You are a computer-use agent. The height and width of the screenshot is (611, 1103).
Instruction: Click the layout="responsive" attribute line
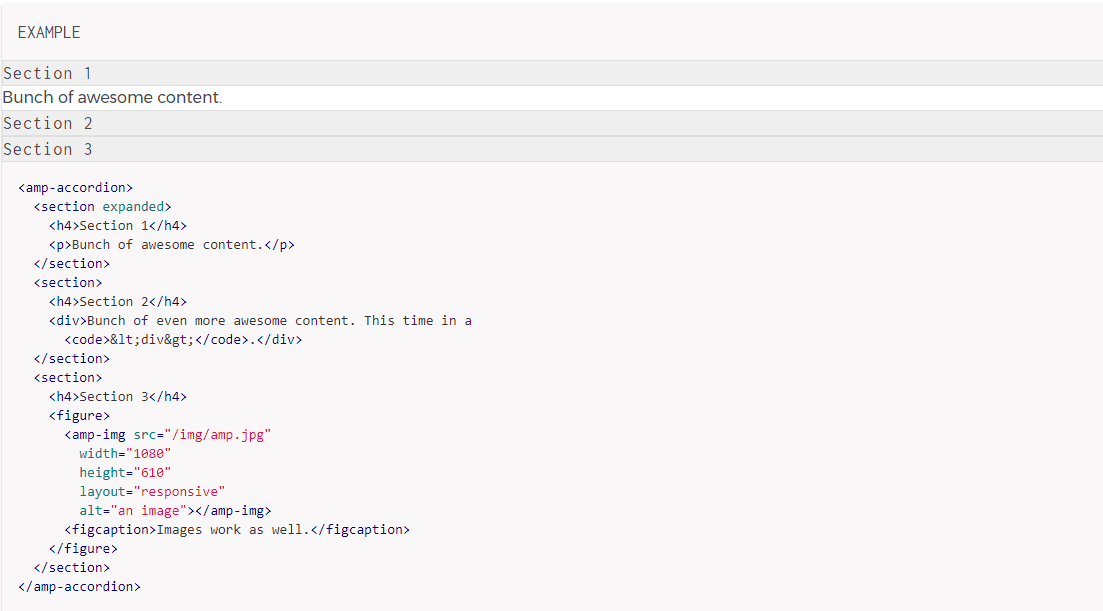[x=153, y=491]
